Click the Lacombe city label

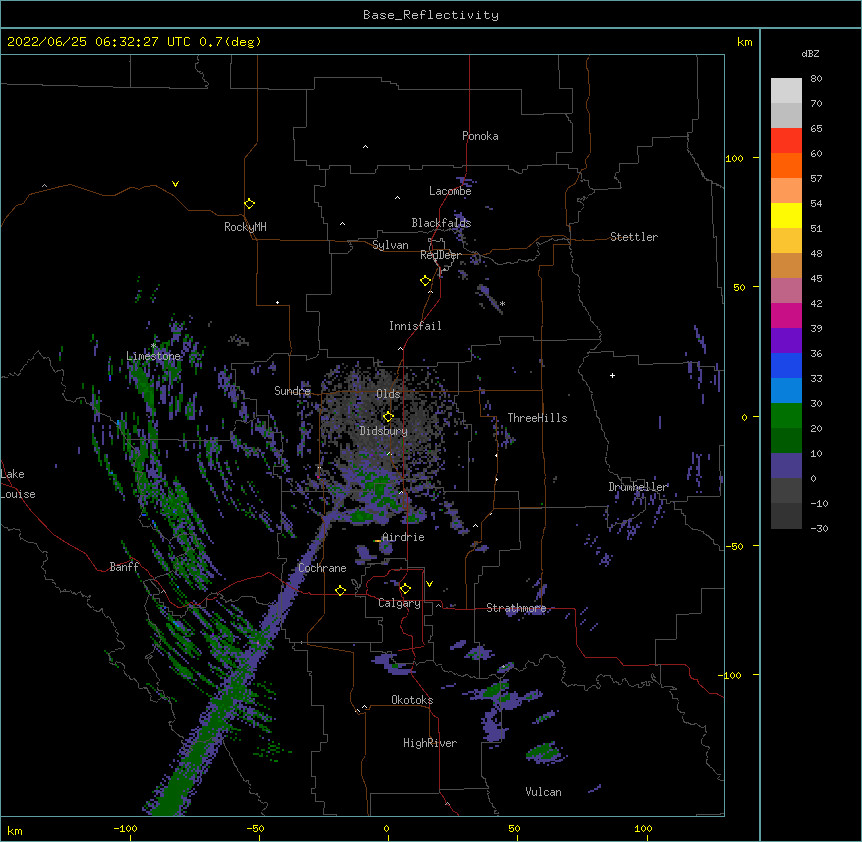pyautogui.click(x=450, y=191)
